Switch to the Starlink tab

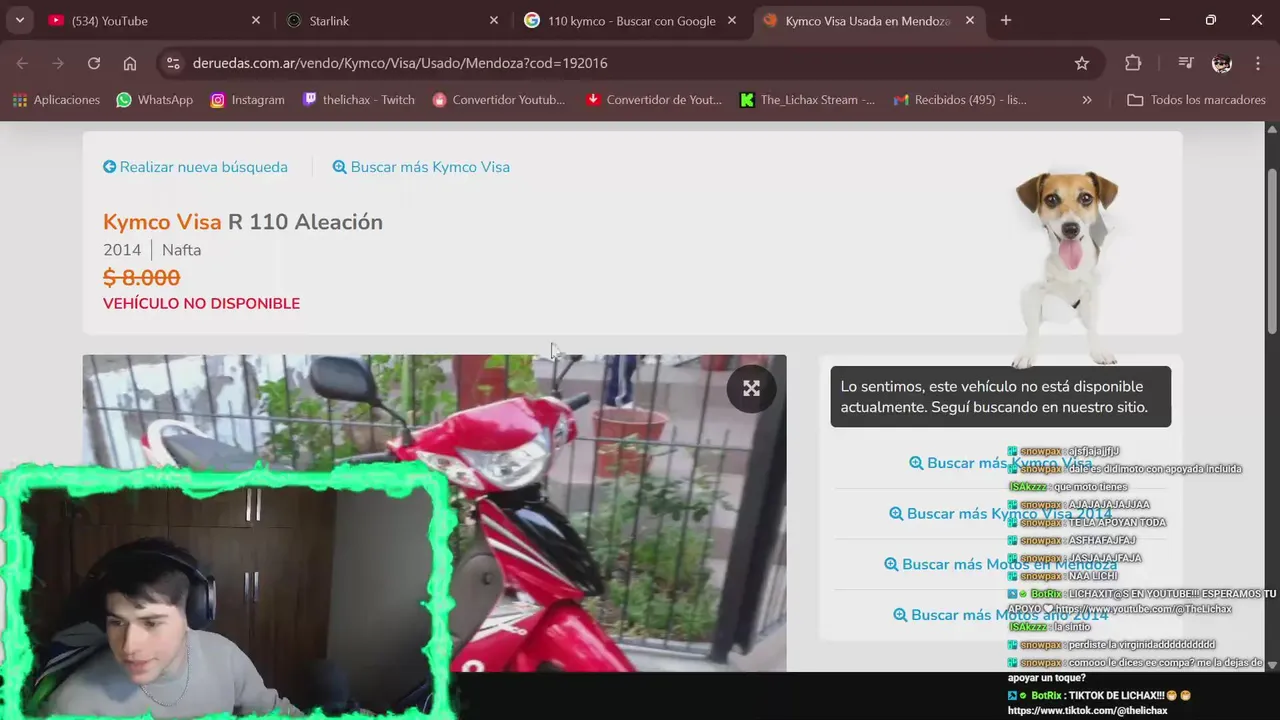392,20
